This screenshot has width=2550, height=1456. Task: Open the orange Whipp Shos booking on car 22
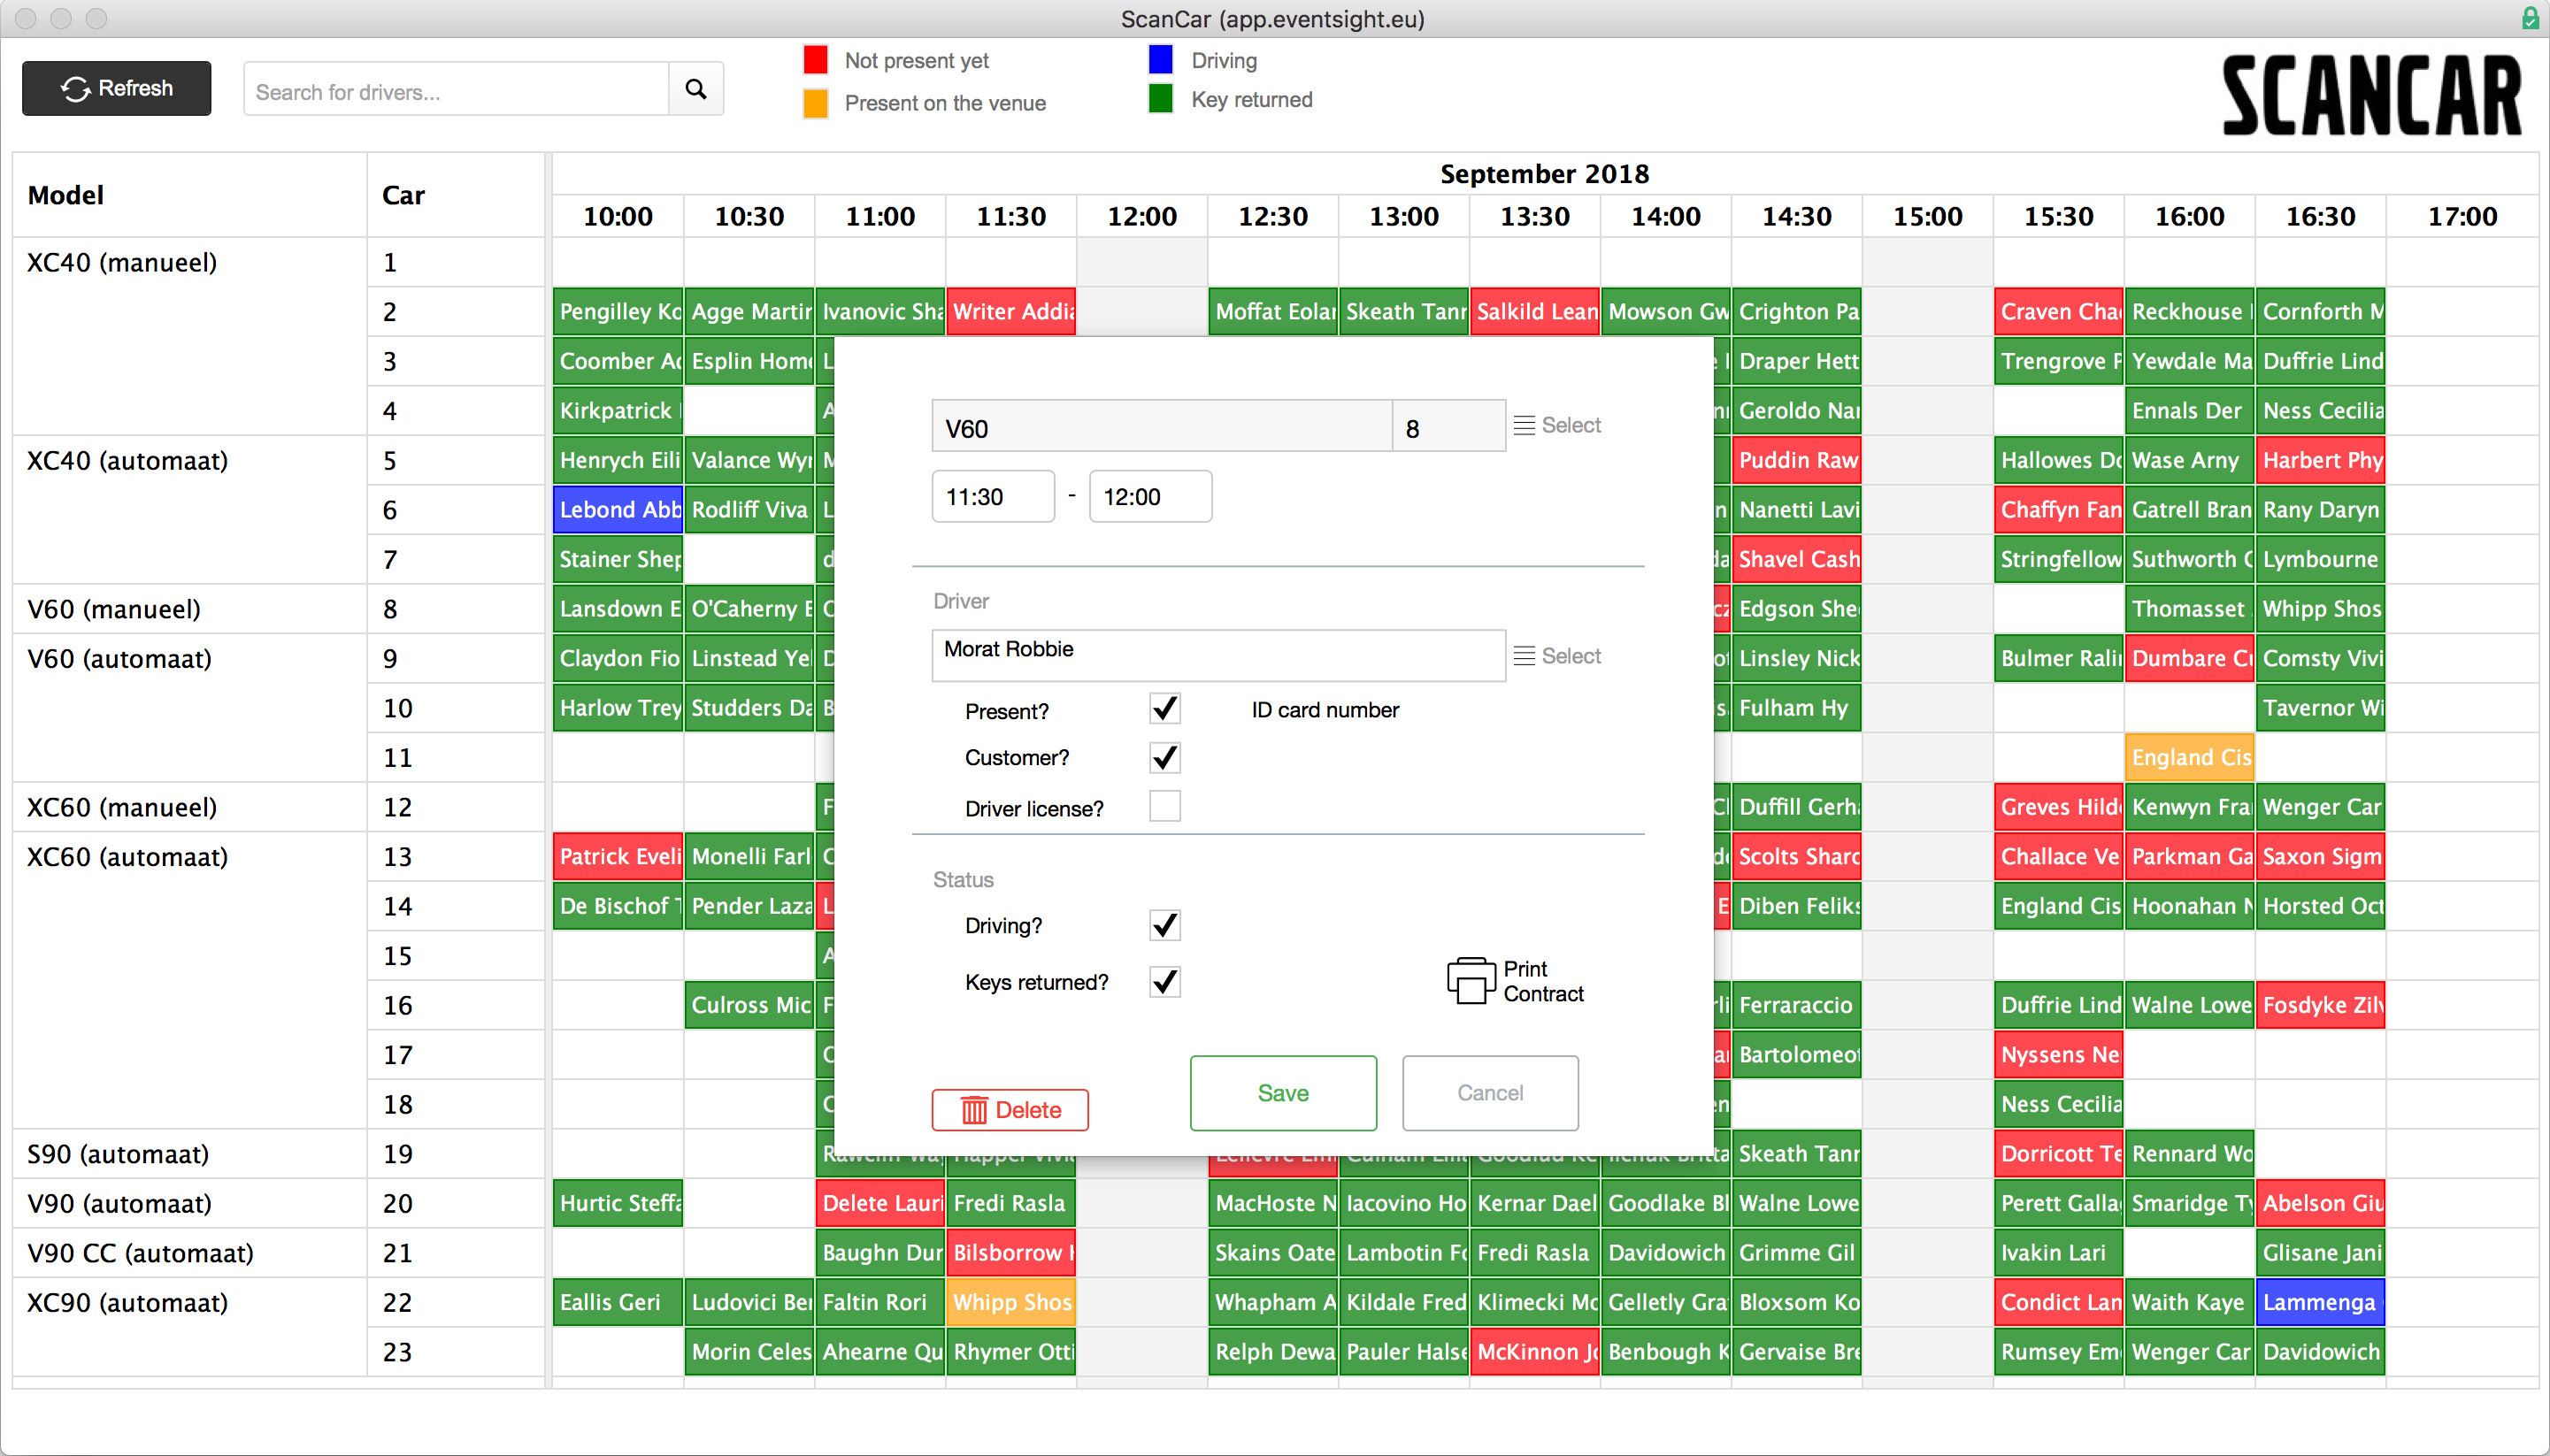1011,1302
